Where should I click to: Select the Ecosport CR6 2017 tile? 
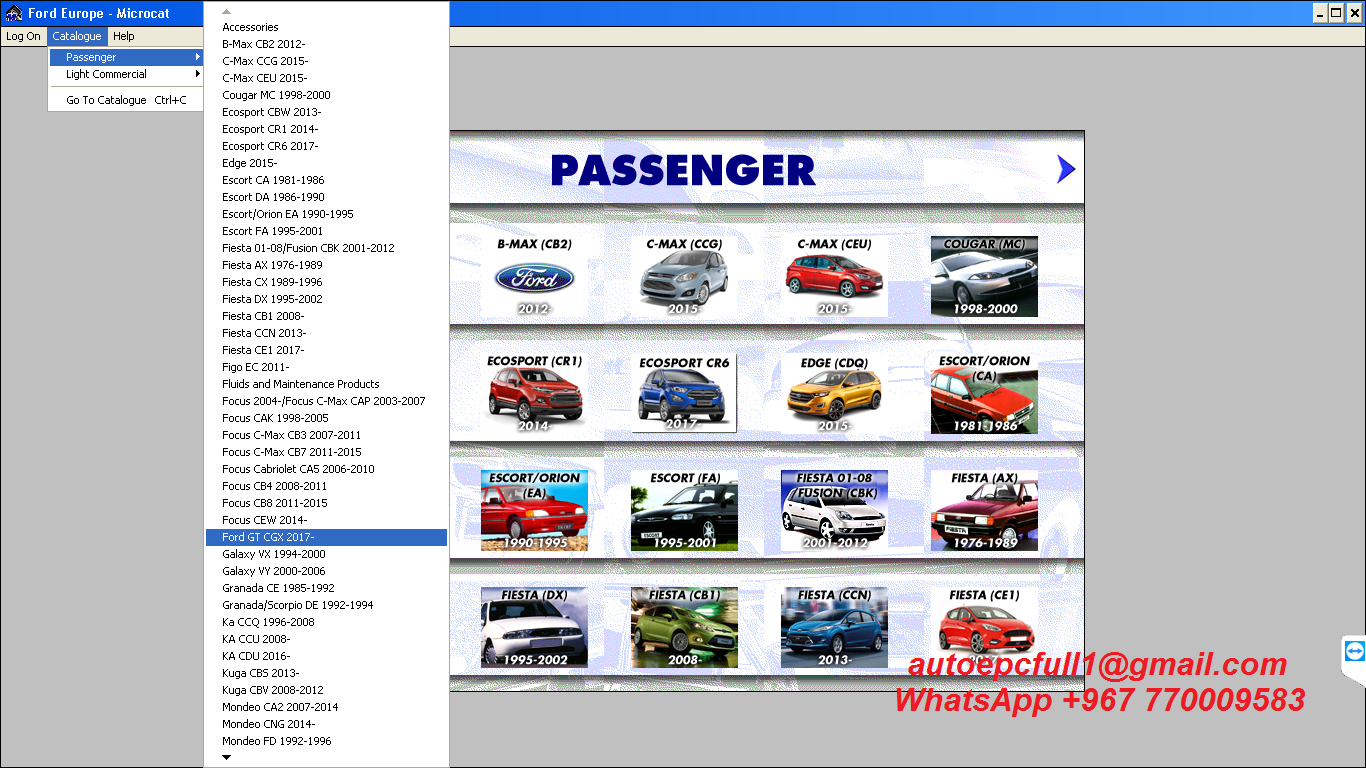click(x=684, y=394)
